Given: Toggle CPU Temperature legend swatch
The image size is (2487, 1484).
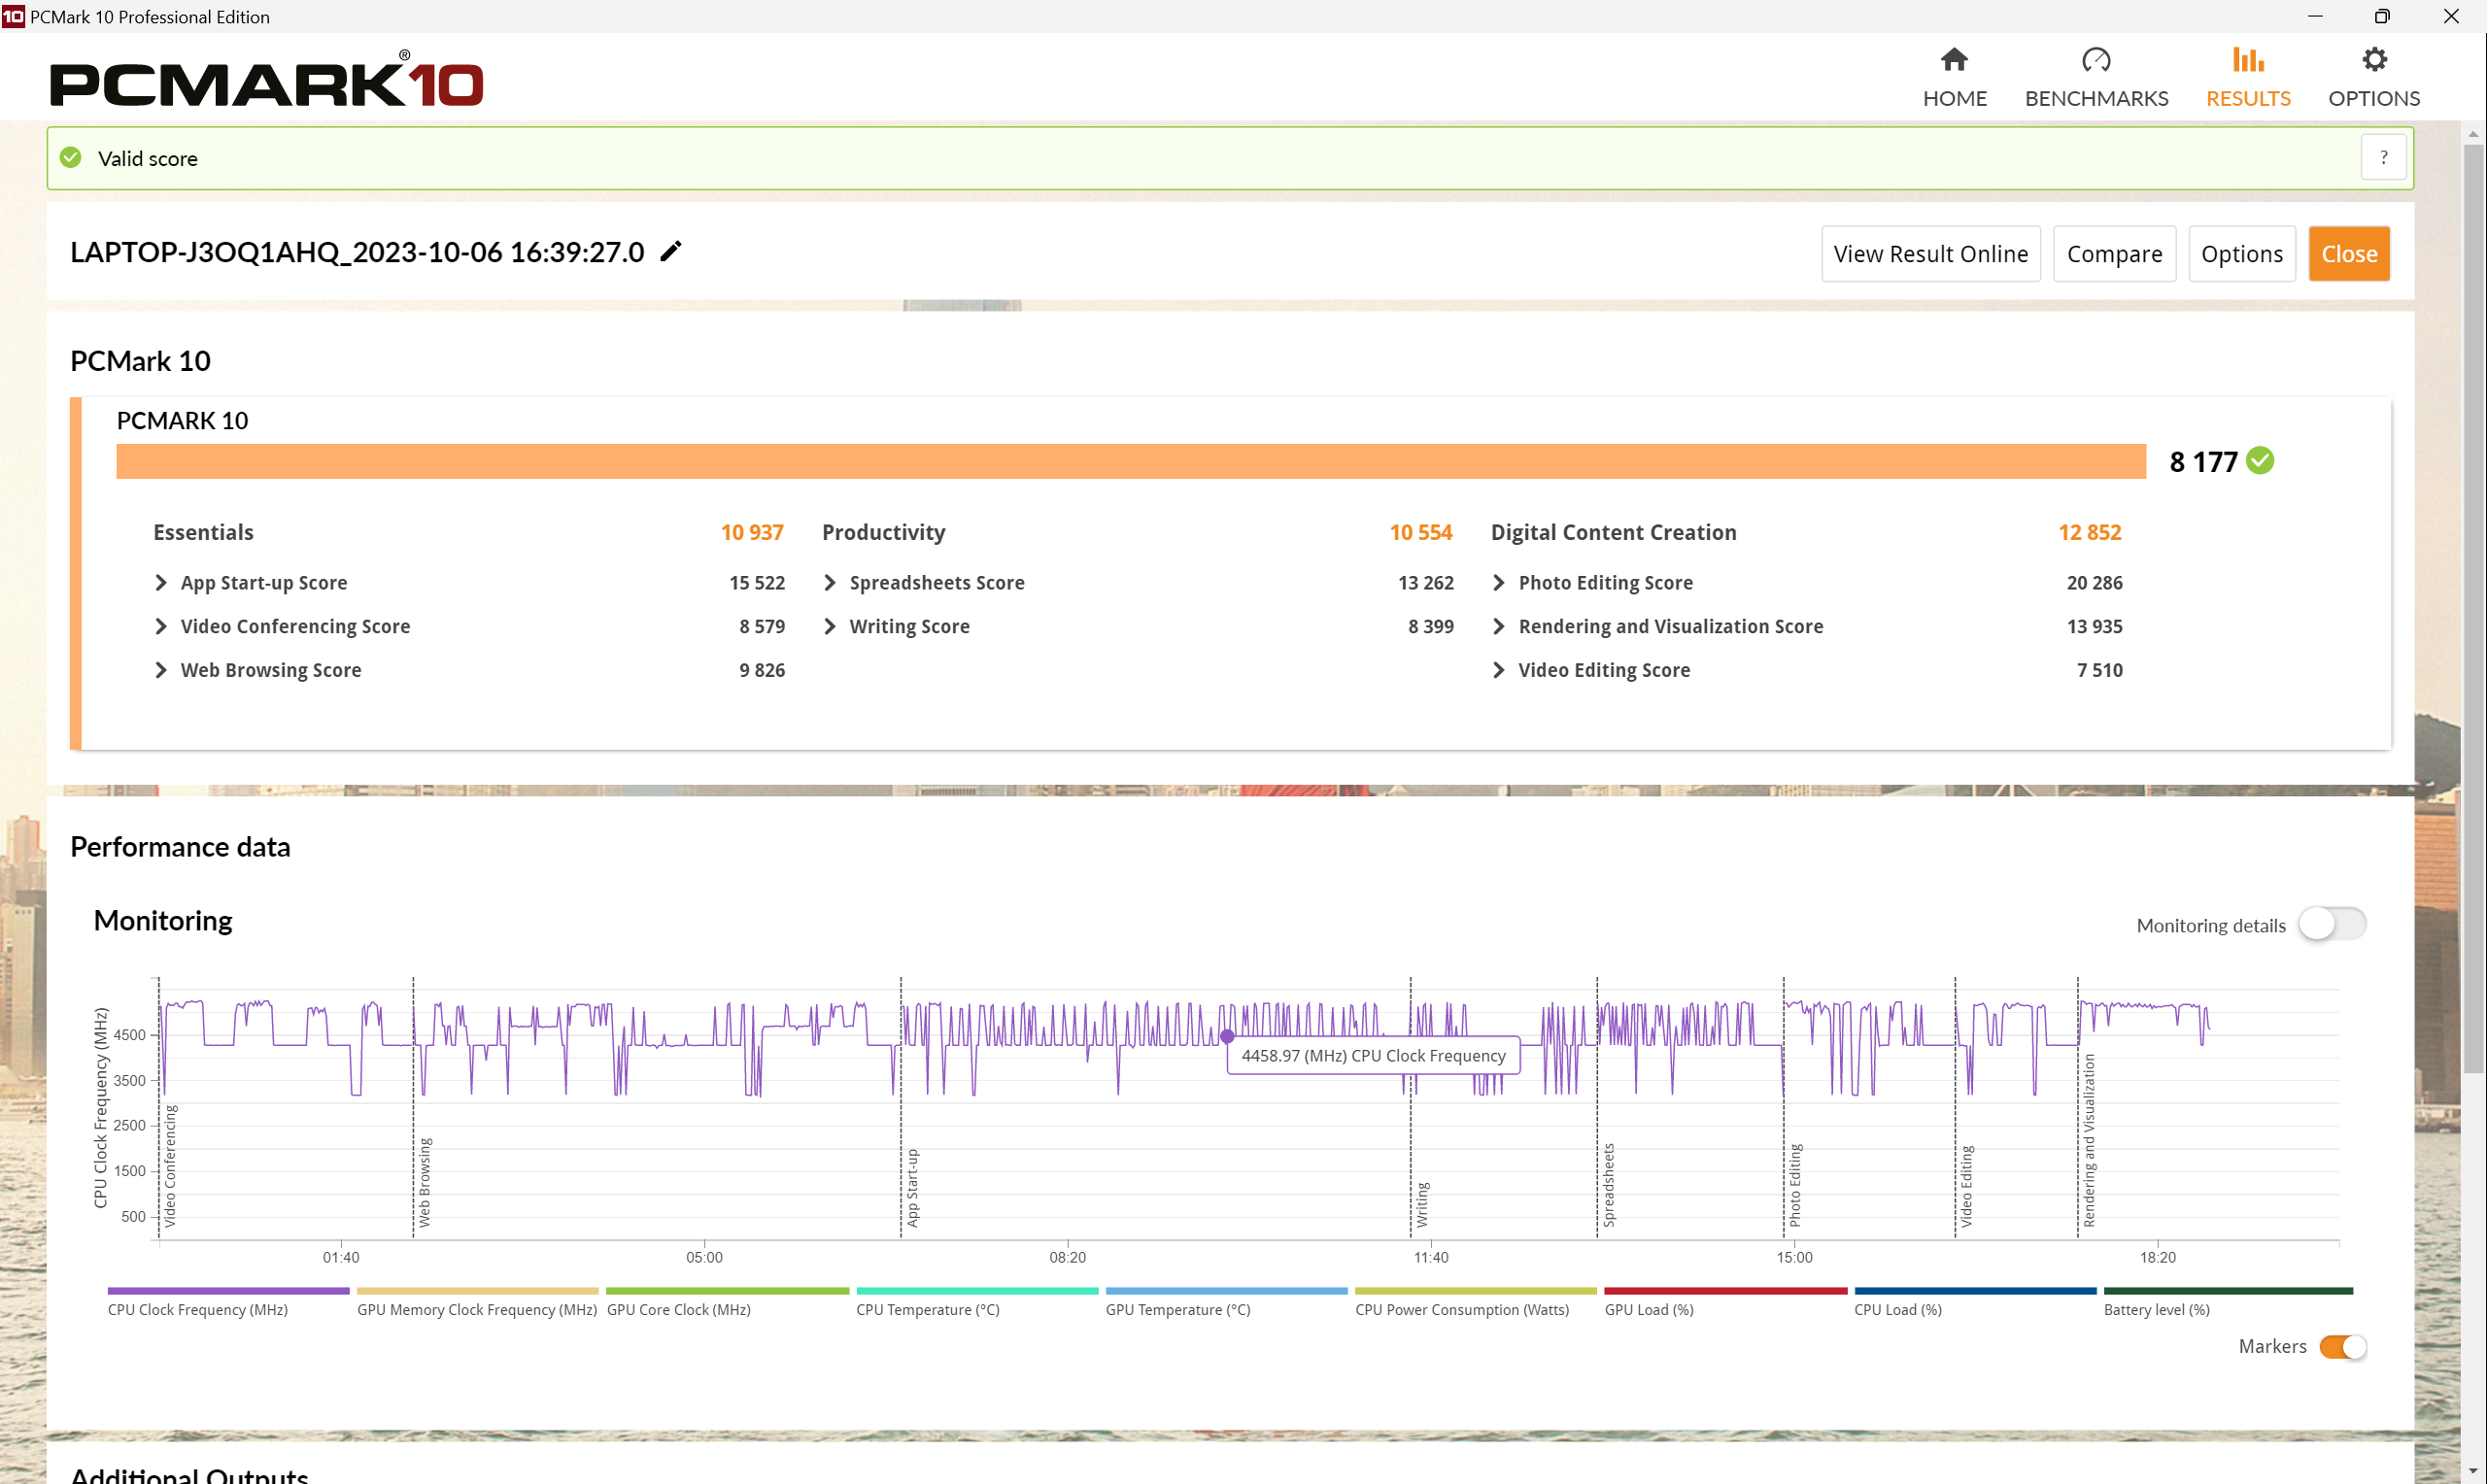Looking at the screenshot, I should [977, 1291].
